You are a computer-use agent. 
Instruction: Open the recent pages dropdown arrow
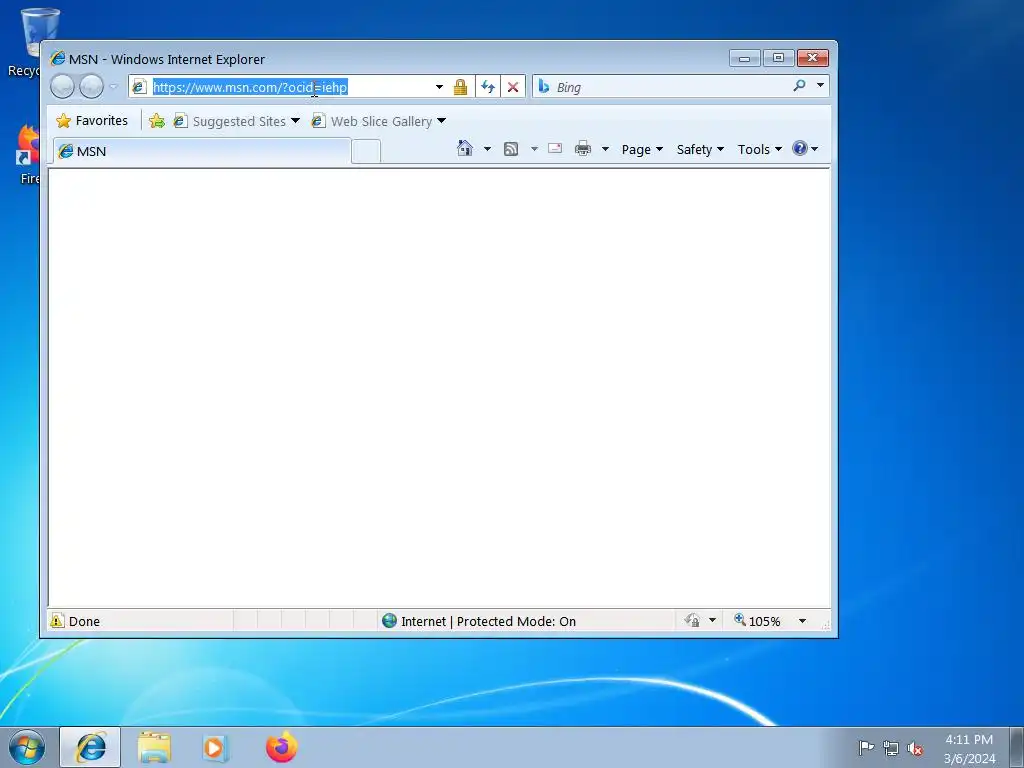point(114,86)
